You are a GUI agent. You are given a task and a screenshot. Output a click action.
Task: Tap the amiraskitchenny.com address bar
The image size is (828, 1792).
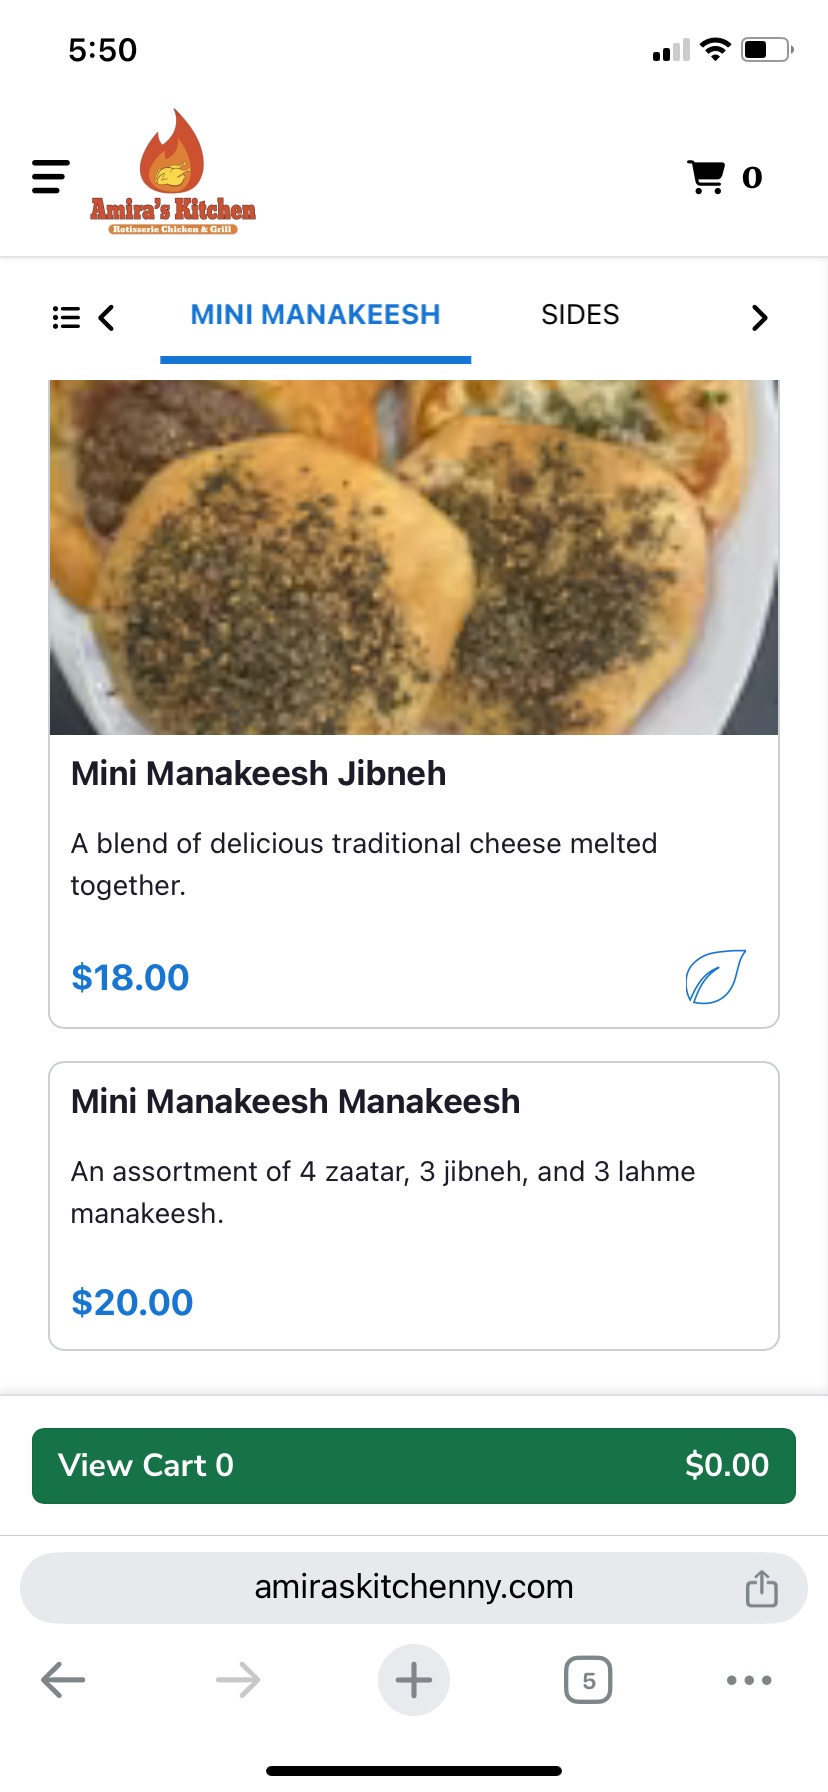(414, 1587)
